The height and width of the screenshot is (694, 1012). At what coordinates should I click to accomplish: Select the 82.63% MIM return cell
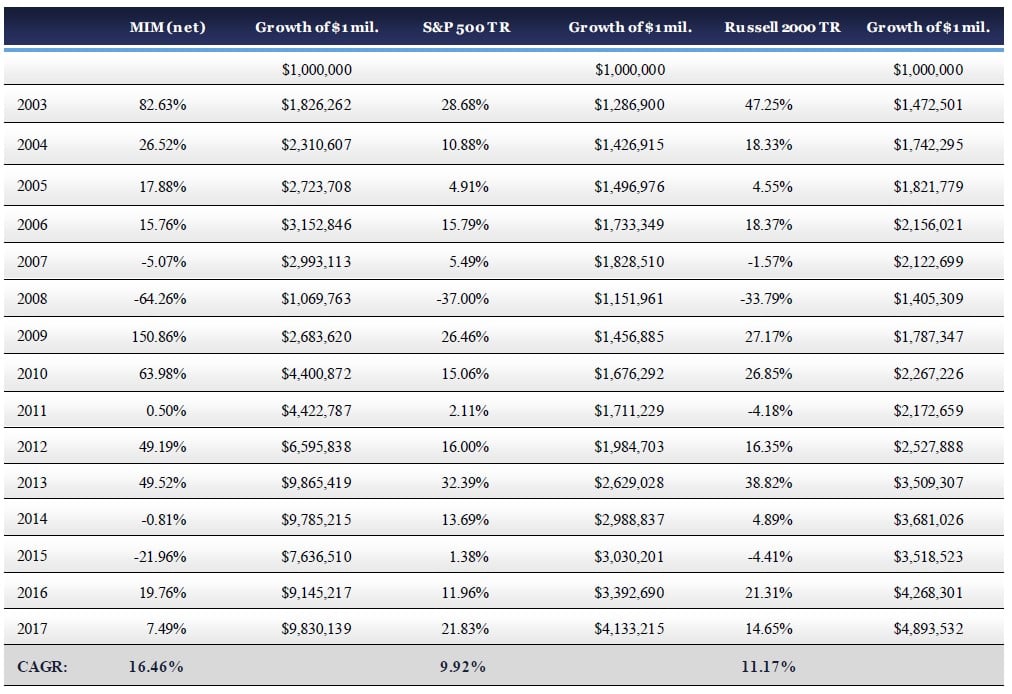pos(162,104)
